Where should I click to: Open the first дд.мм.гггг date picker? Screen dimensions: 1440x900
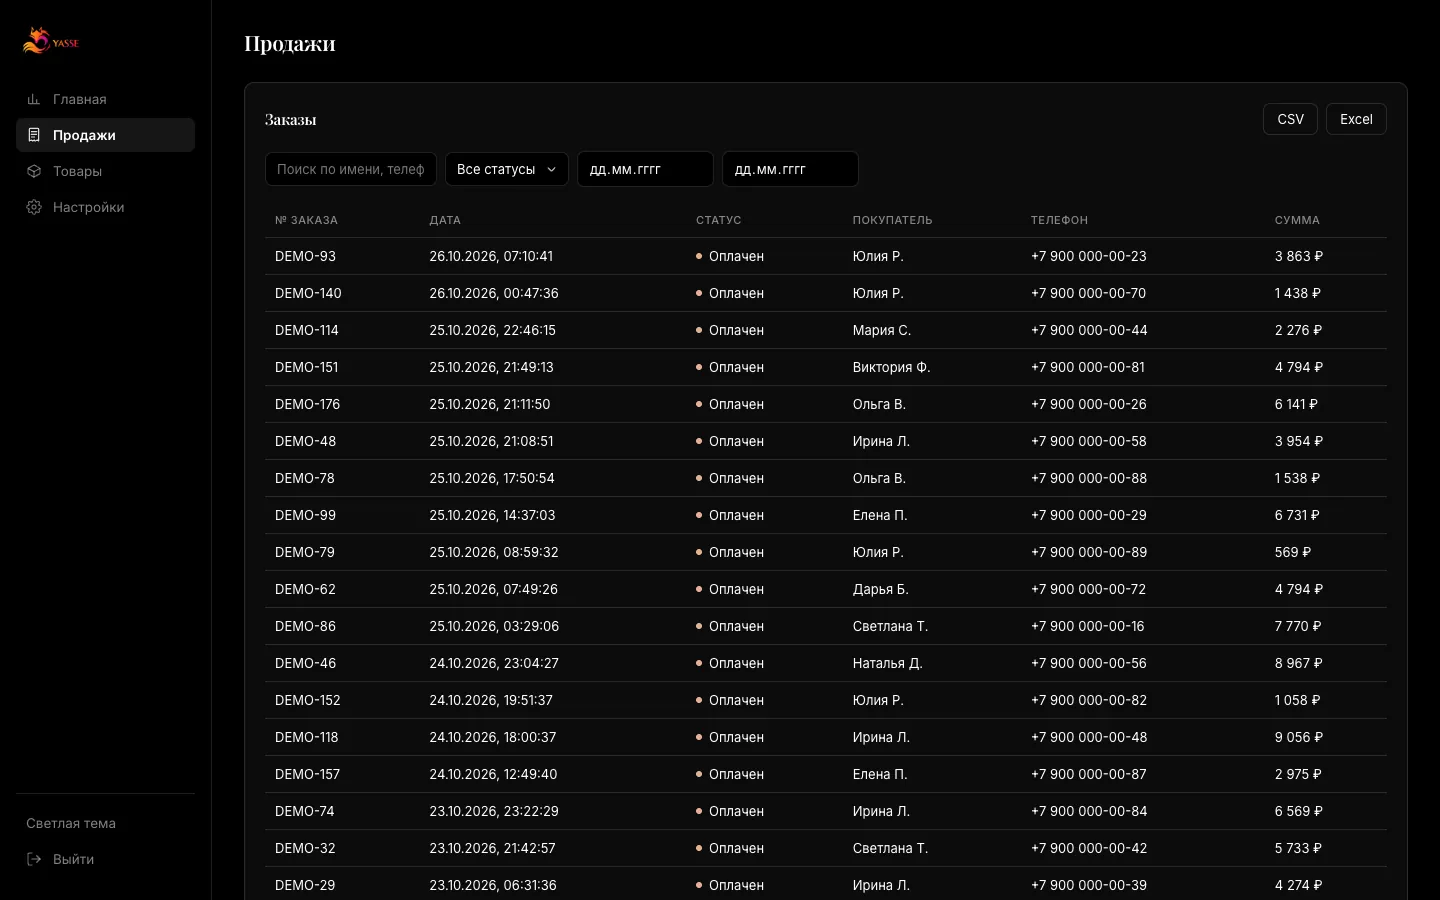click(645, 169)
